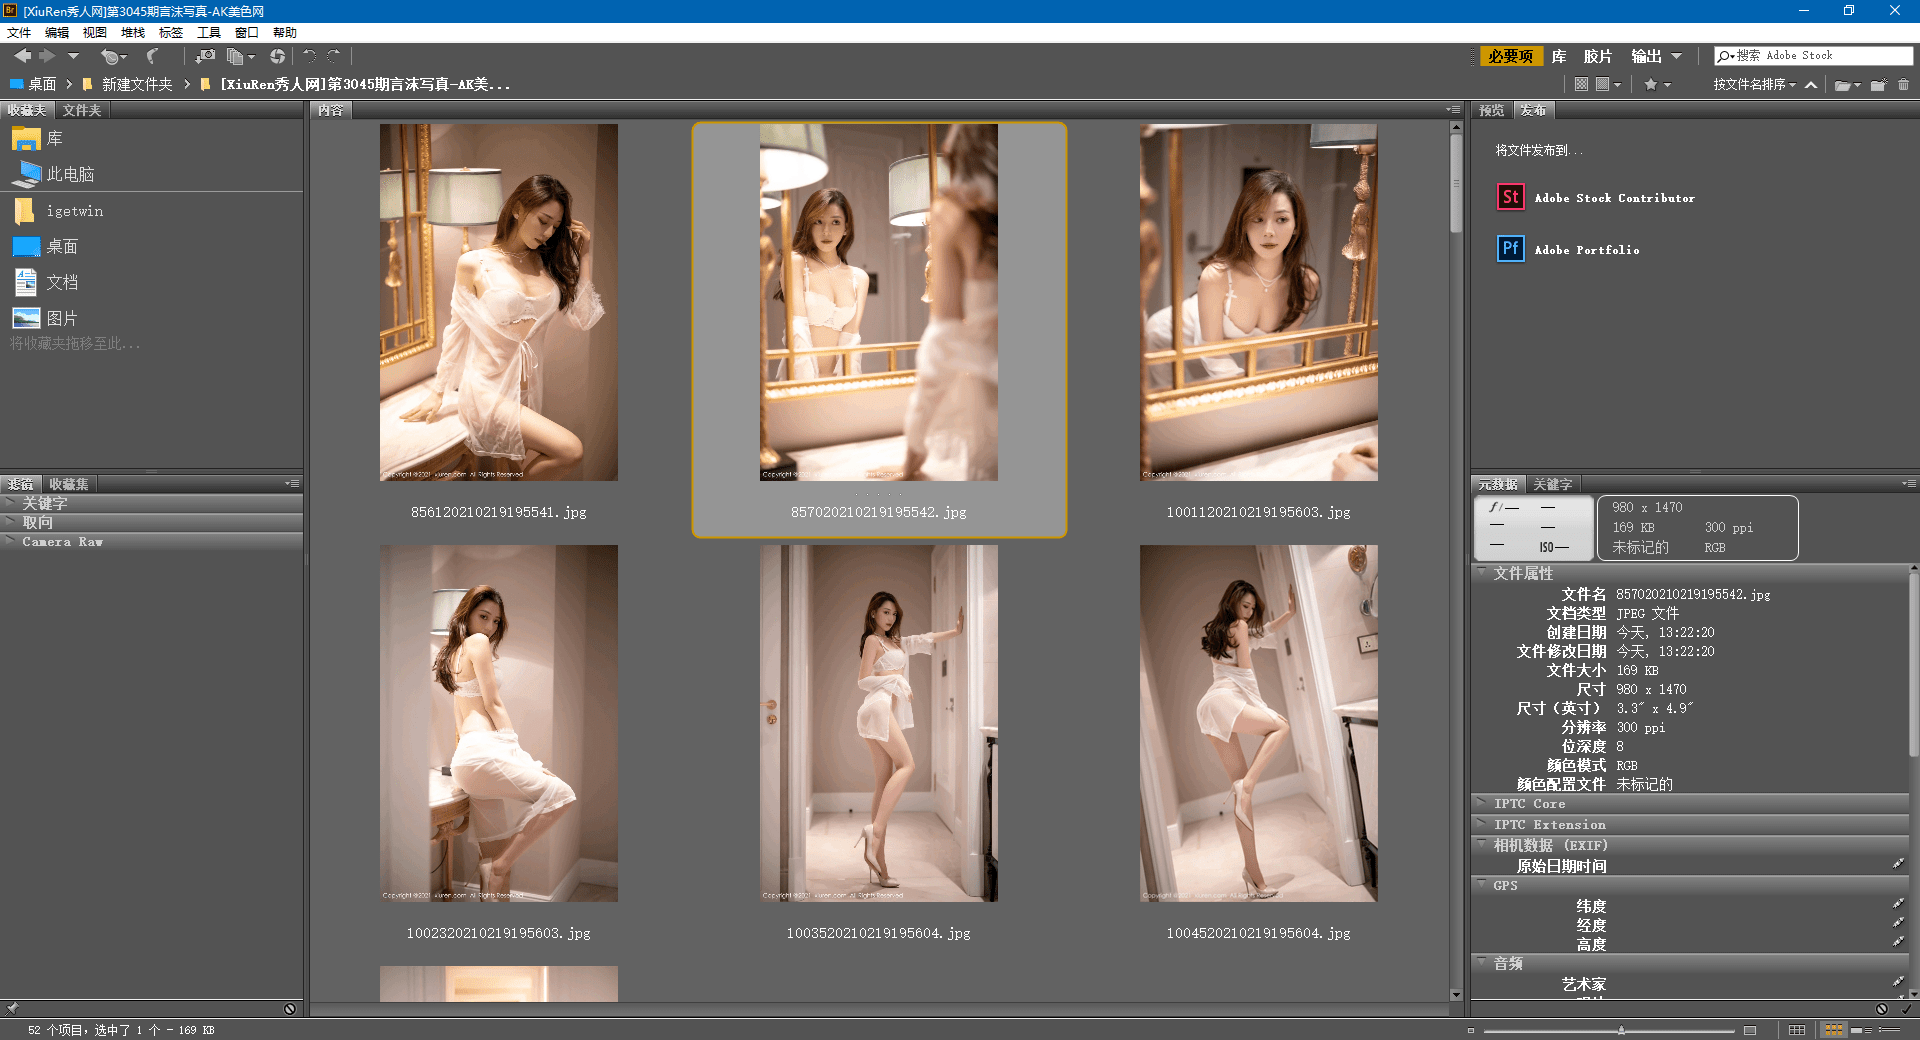Open the 视图 menu
The height and width of the screenshot is (1040, 1920).
point(95,33)
